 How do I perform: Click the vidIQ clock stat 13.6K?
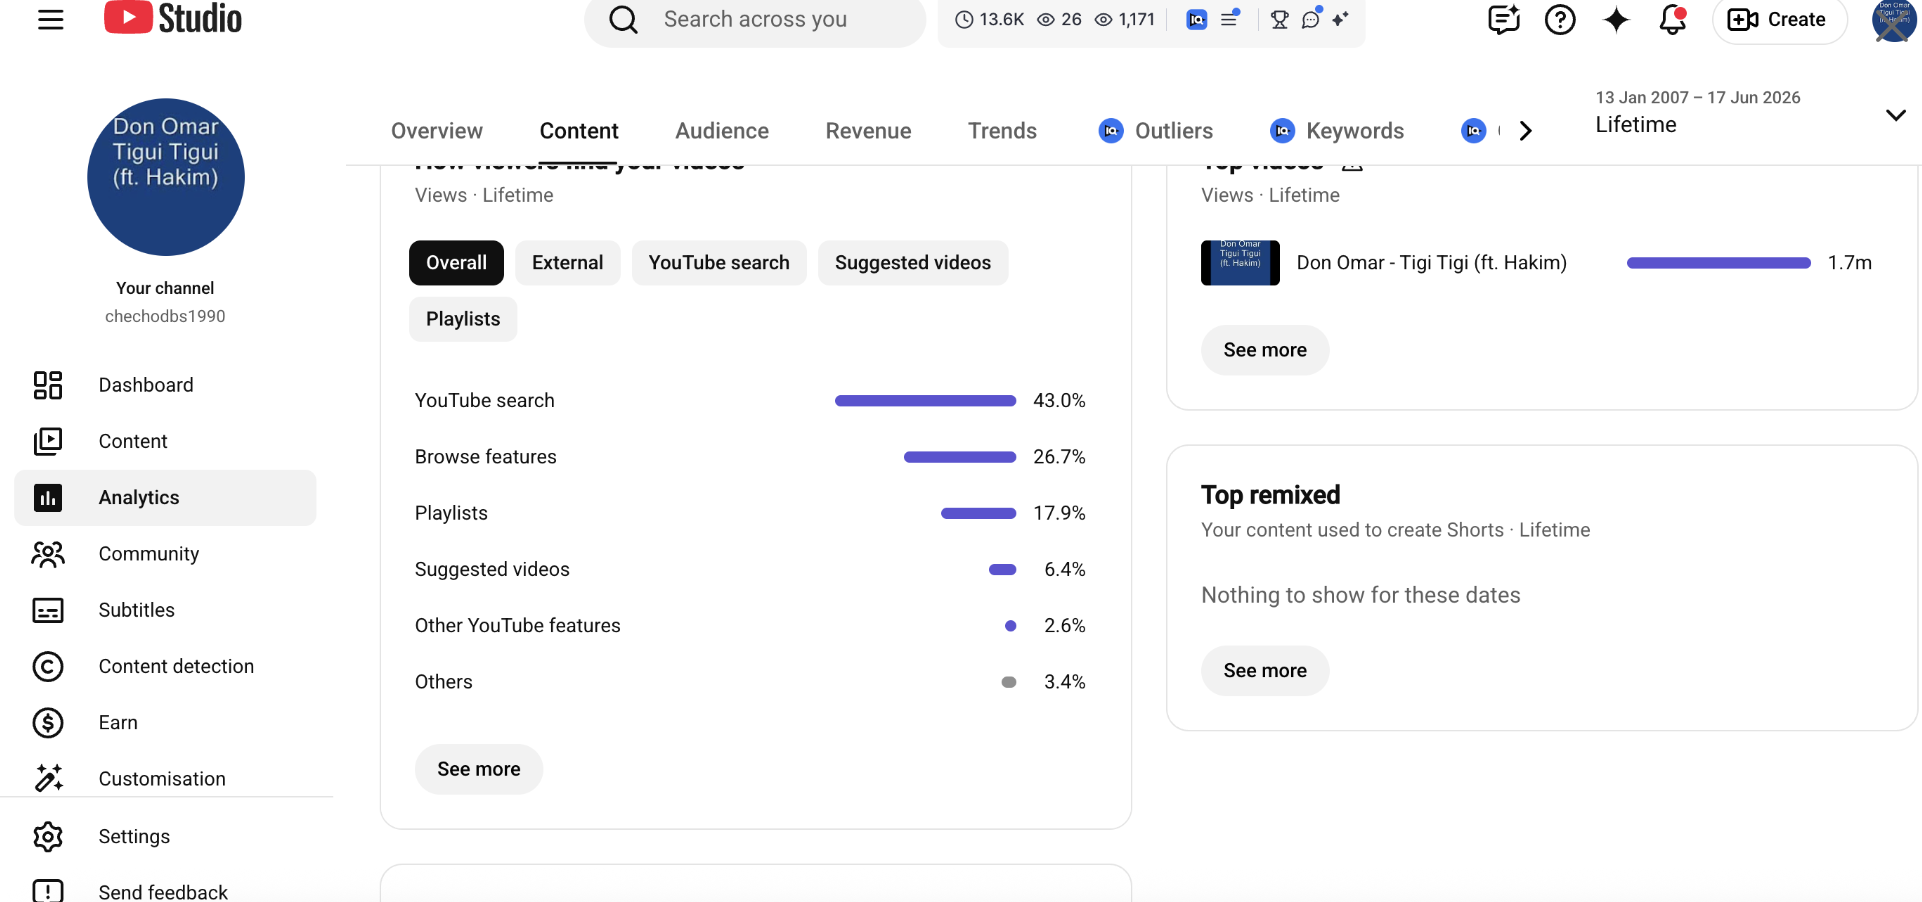989,19
